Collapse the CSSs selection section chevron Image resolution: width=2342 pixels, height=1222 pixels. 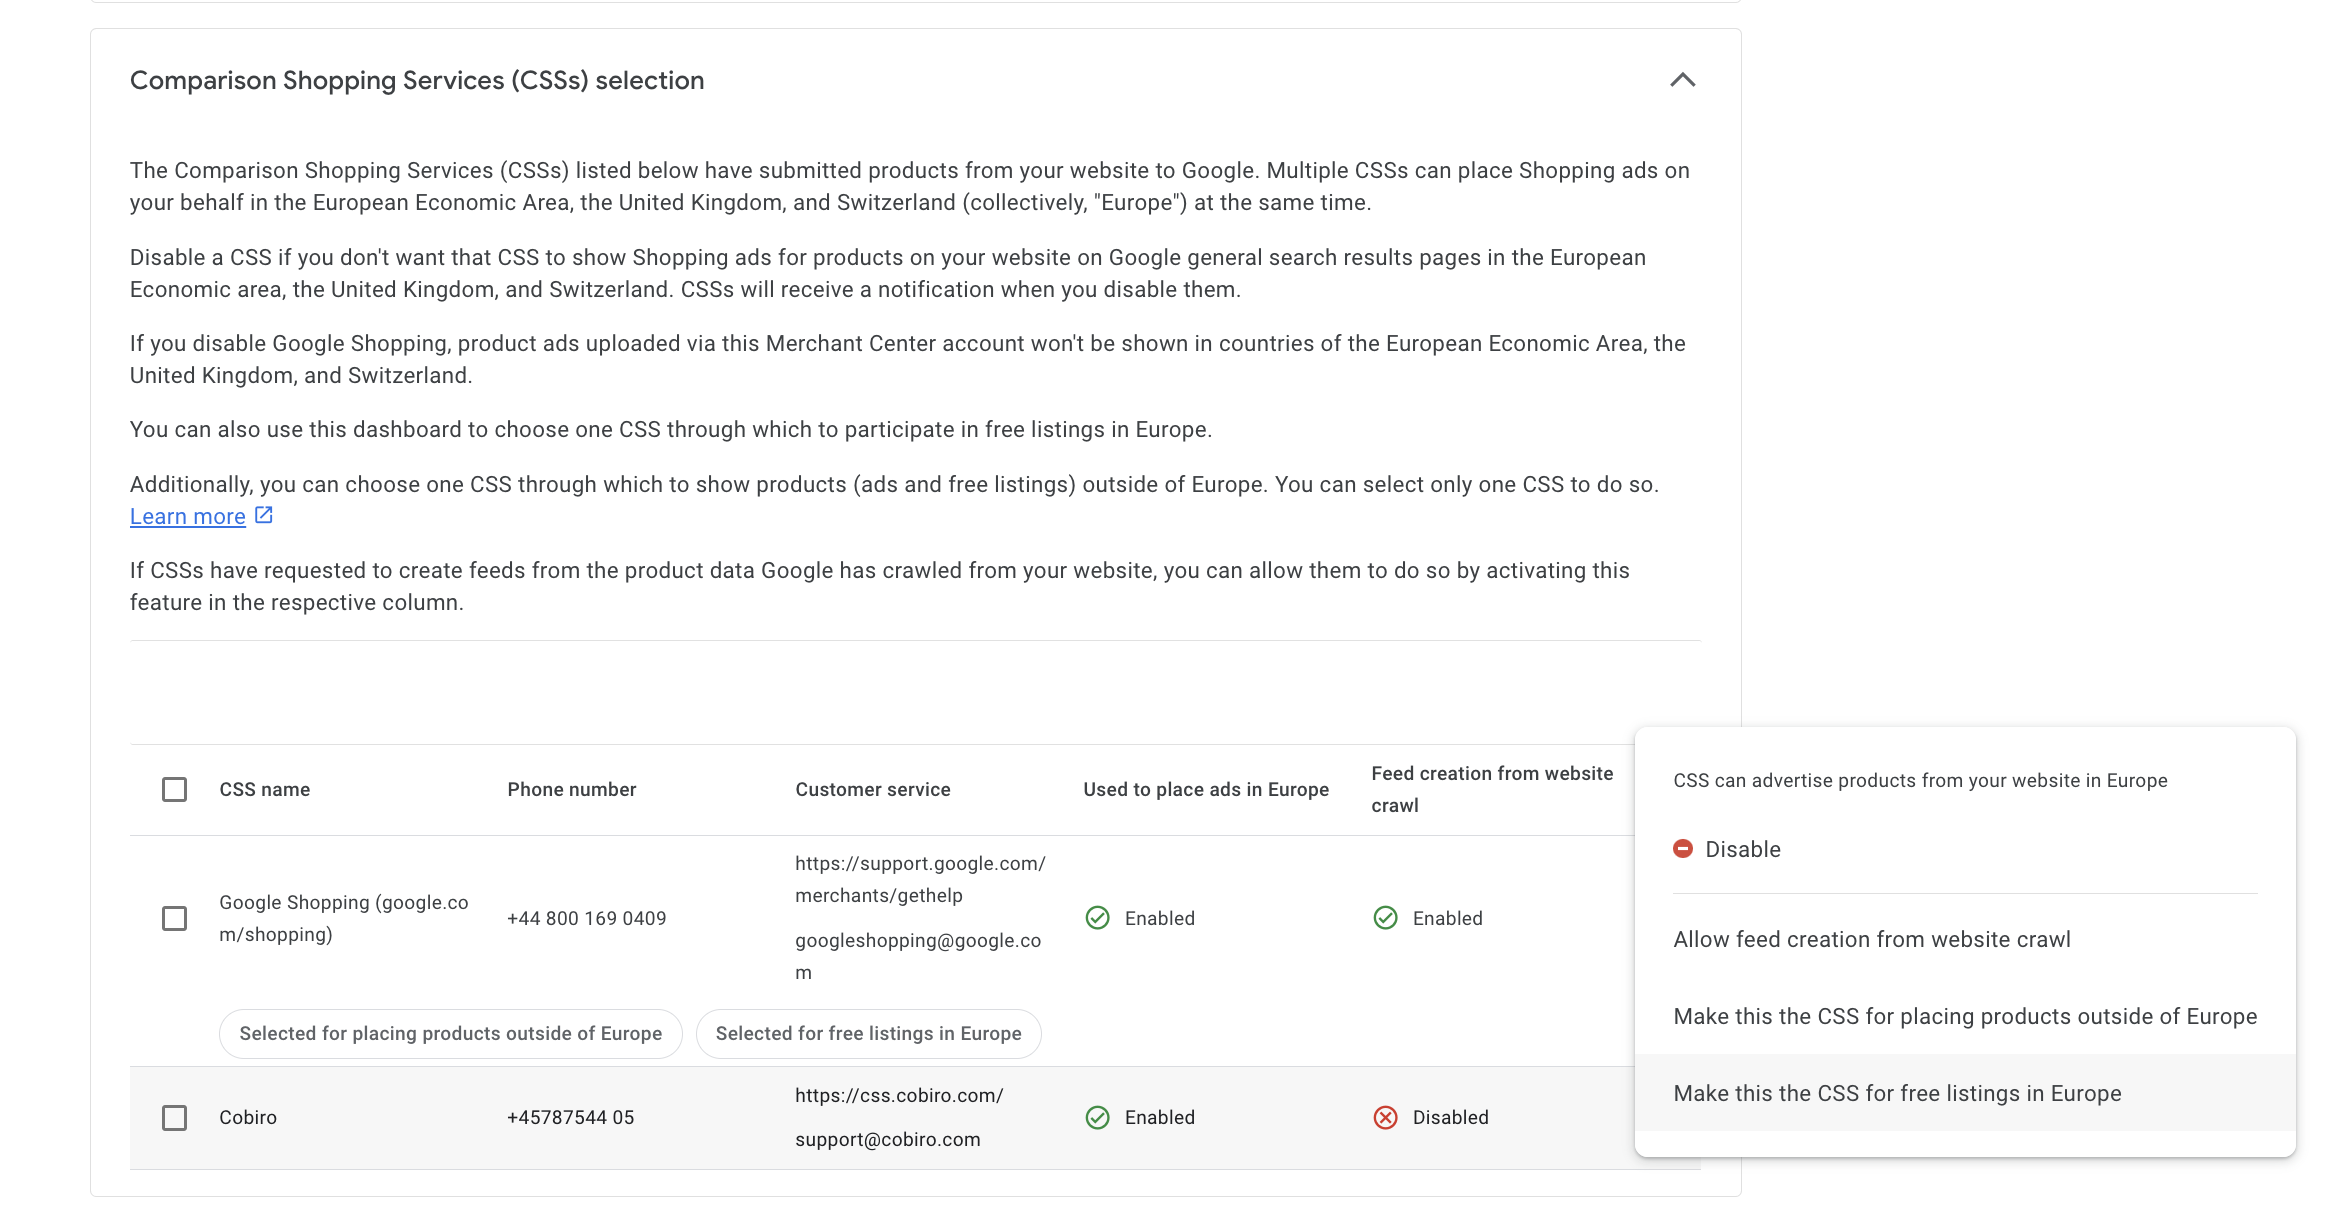[x=1683, y=80]
